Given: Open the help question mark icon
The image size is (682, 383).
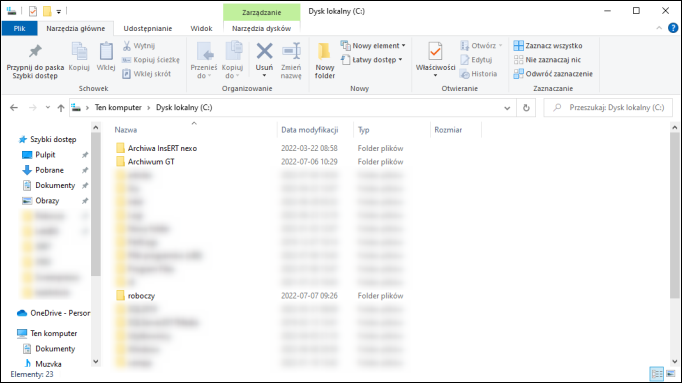Looking at the screenshot, I should pos(673,28).
